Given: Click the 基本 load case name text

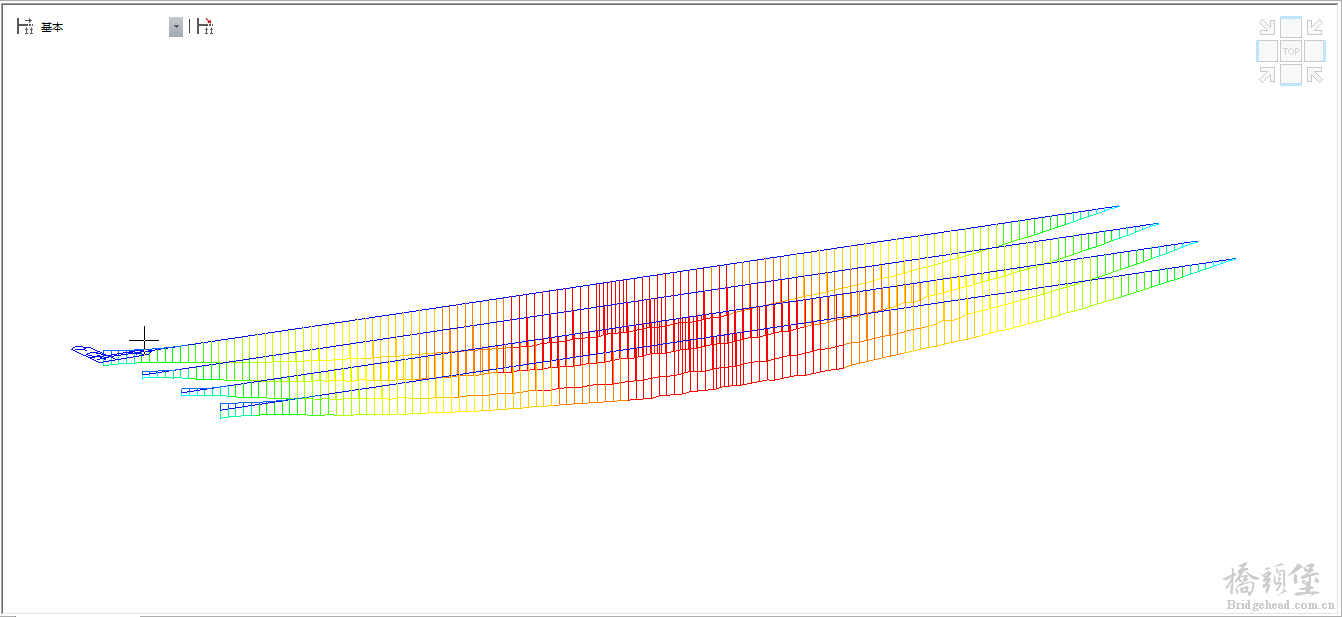Looking at the screenshot, I should pyautogui.click(x=52, y=28).
